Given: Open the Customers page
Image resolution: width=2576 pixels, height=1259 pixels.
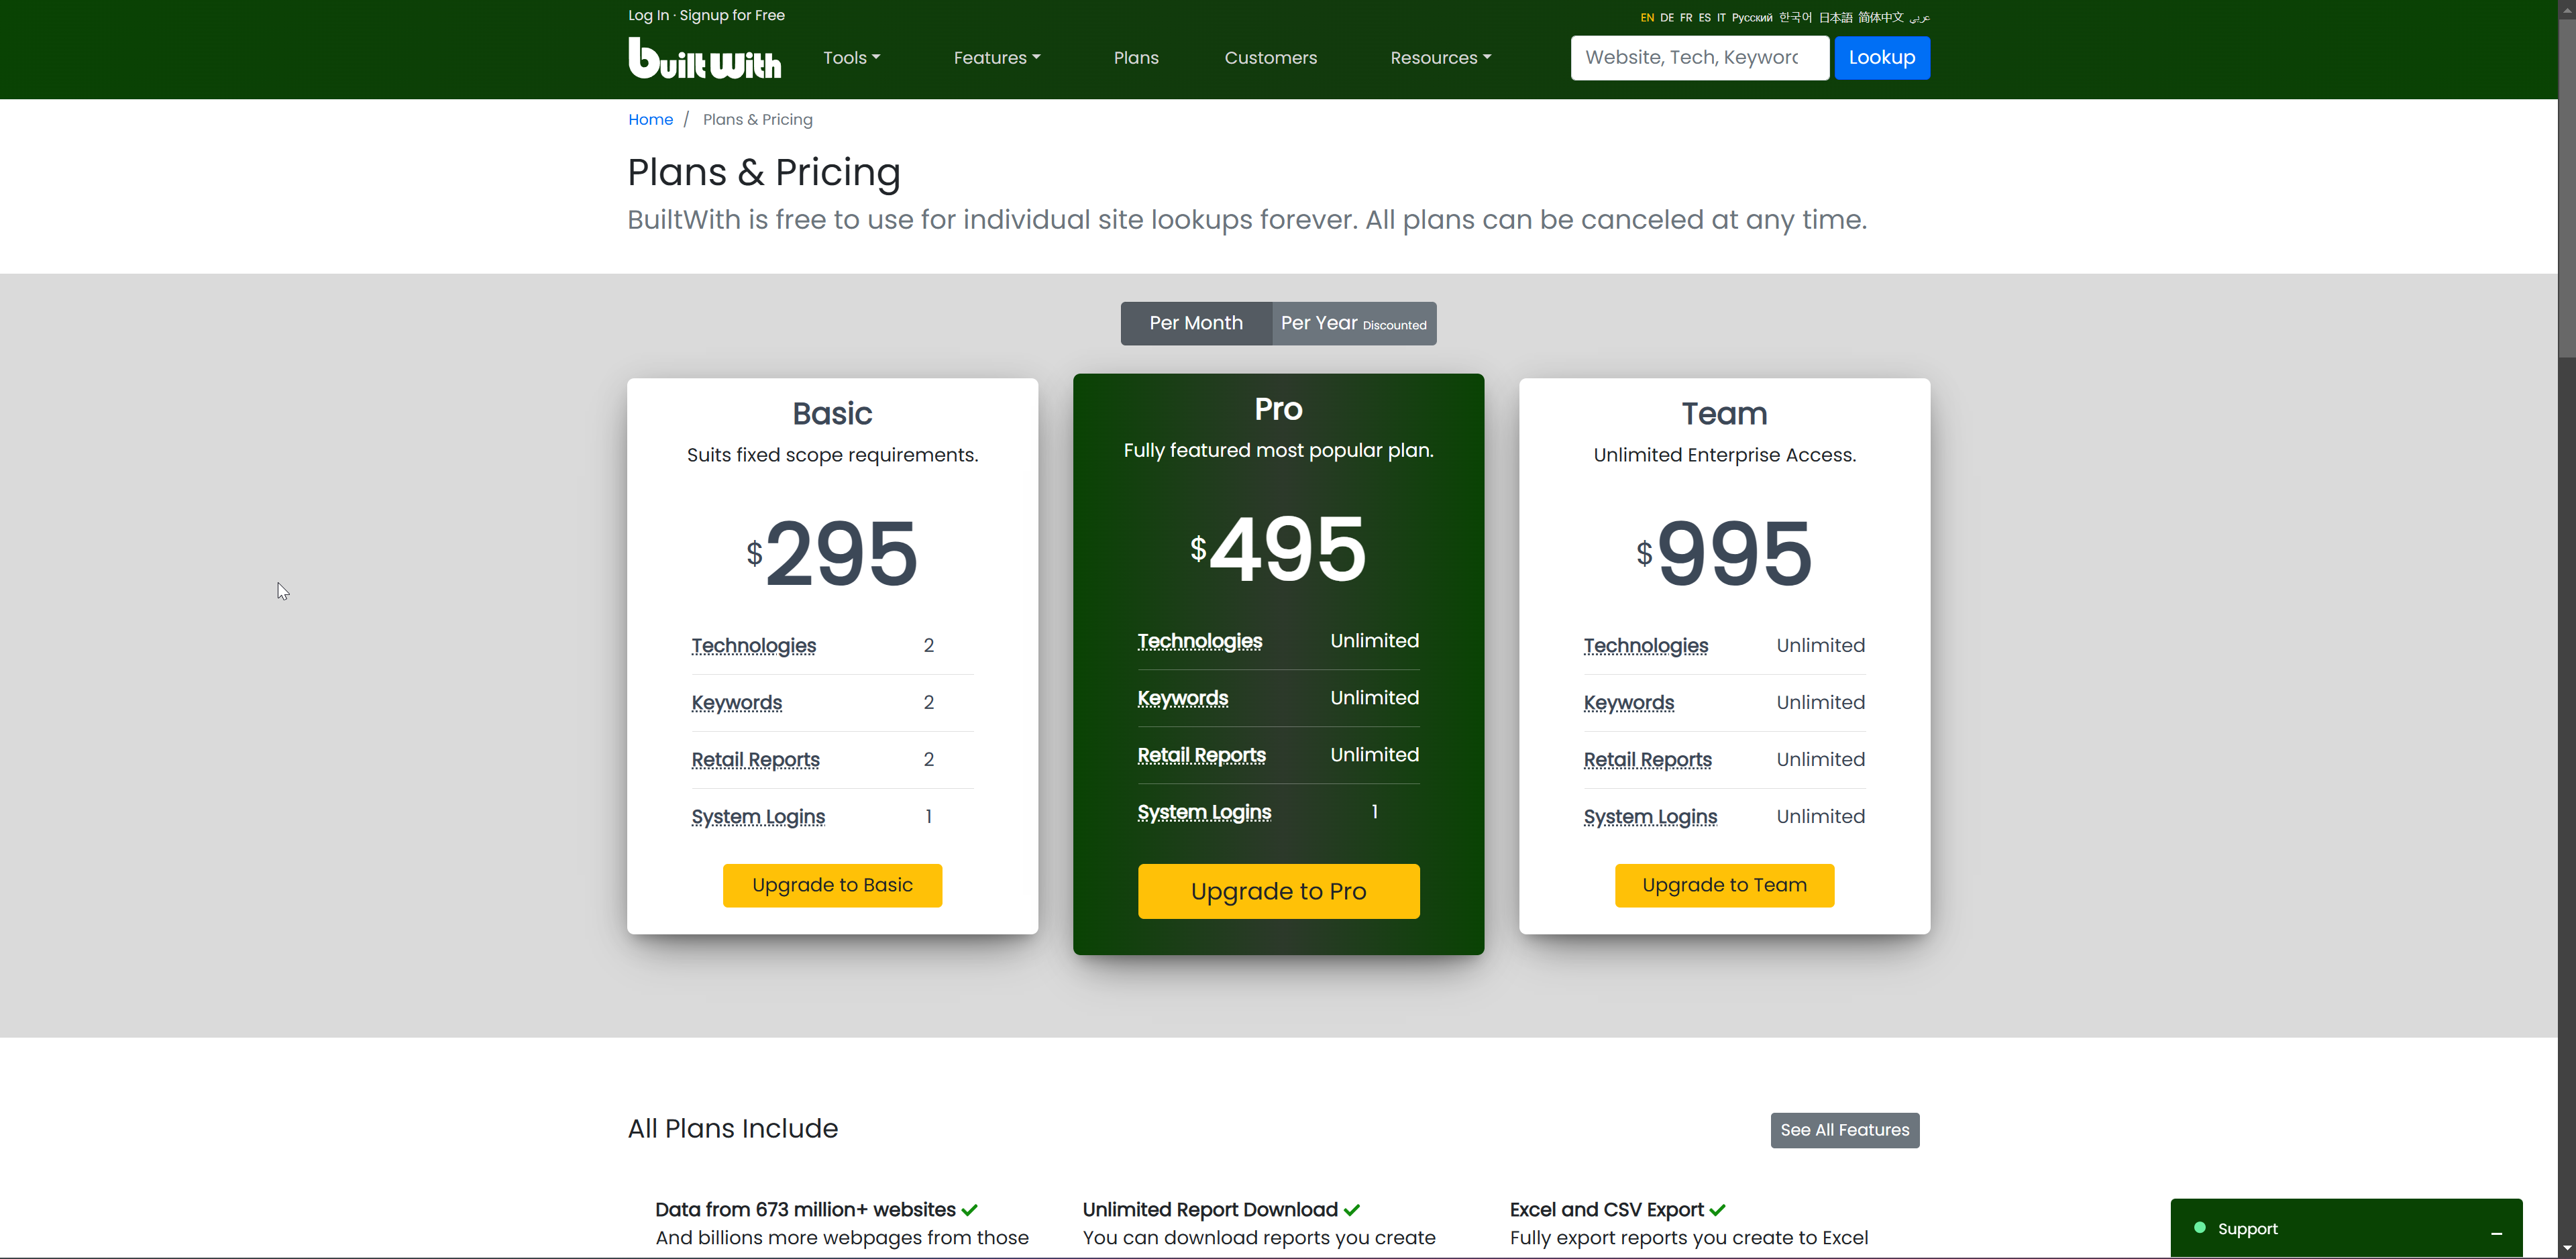Looking at the screenshot, I should (1270, 57).
